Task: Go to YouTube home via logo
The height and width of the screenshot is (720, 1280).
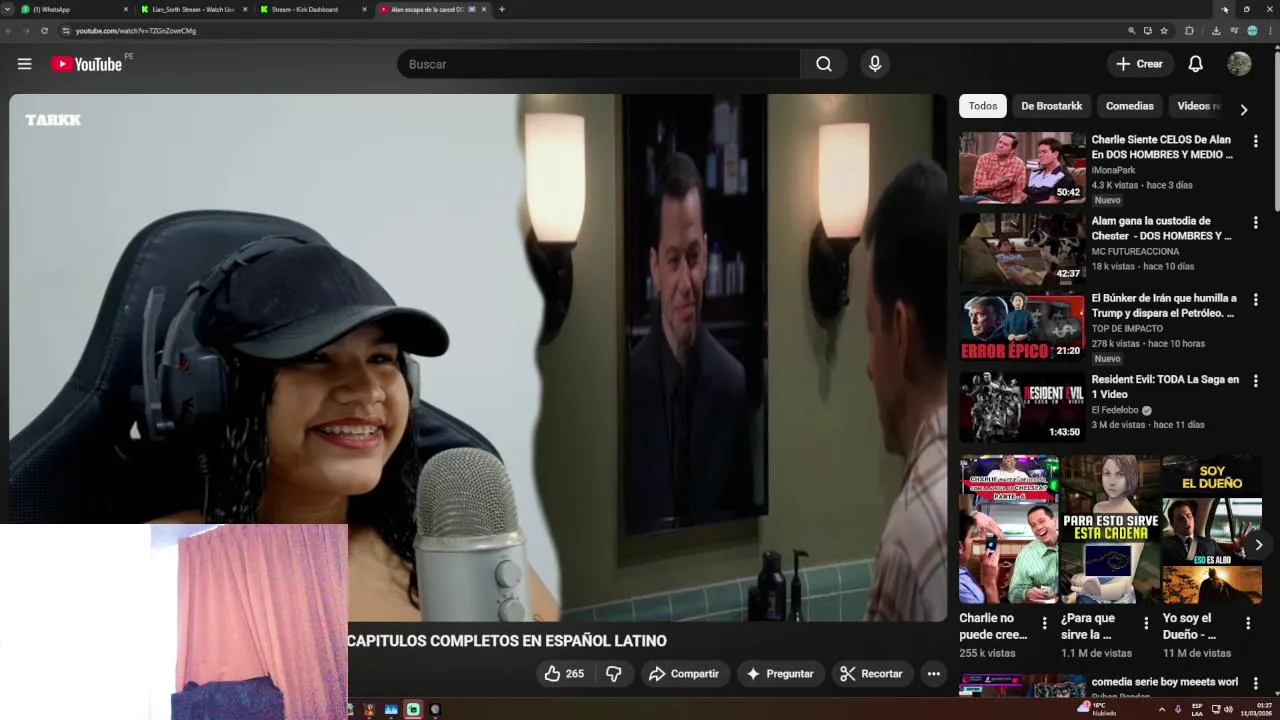Action: pyautogui.click(x=86, y=64)
